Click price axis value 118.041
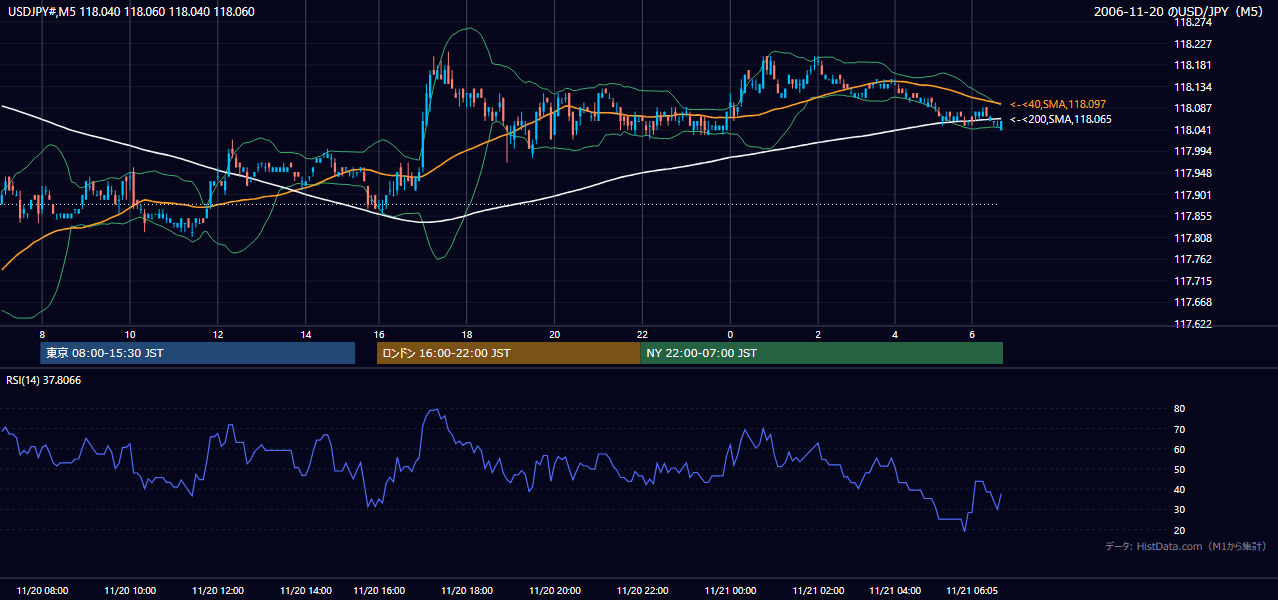 [1192, 130]
